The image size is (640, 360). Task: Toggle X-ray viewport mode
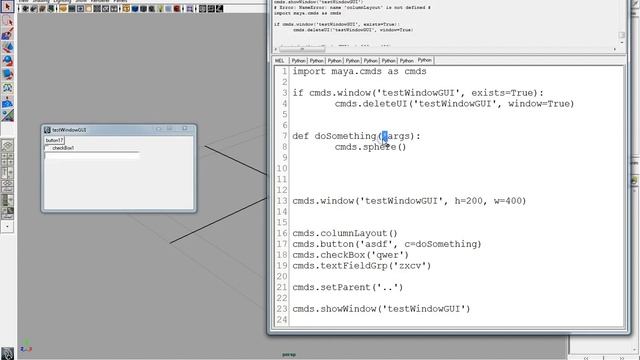pyautogui.click(x=202, y=9)
